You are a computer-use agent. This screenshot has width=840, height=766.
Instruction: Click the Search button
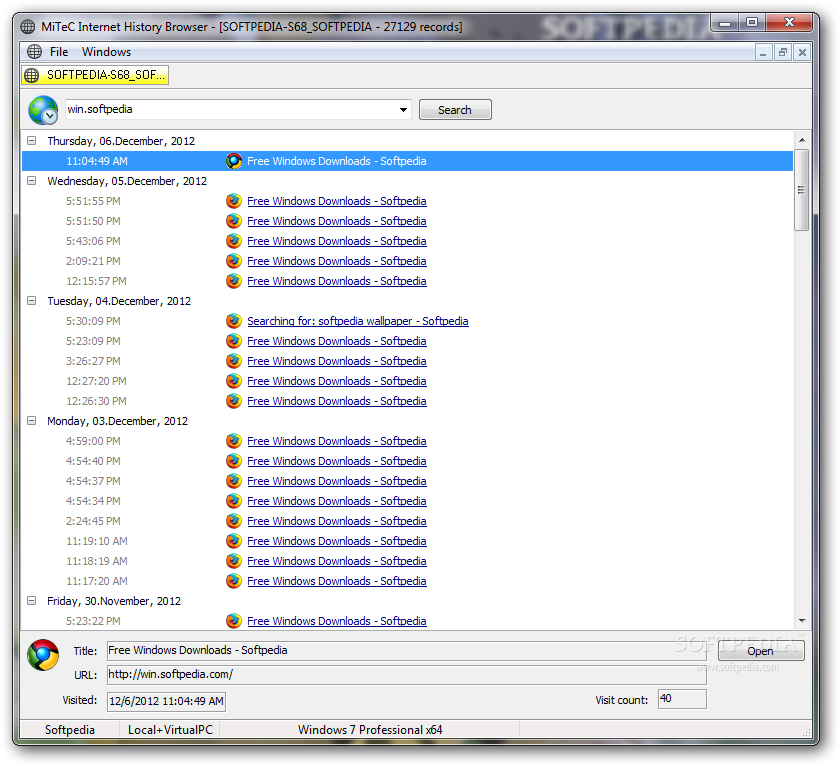point(455,110)
